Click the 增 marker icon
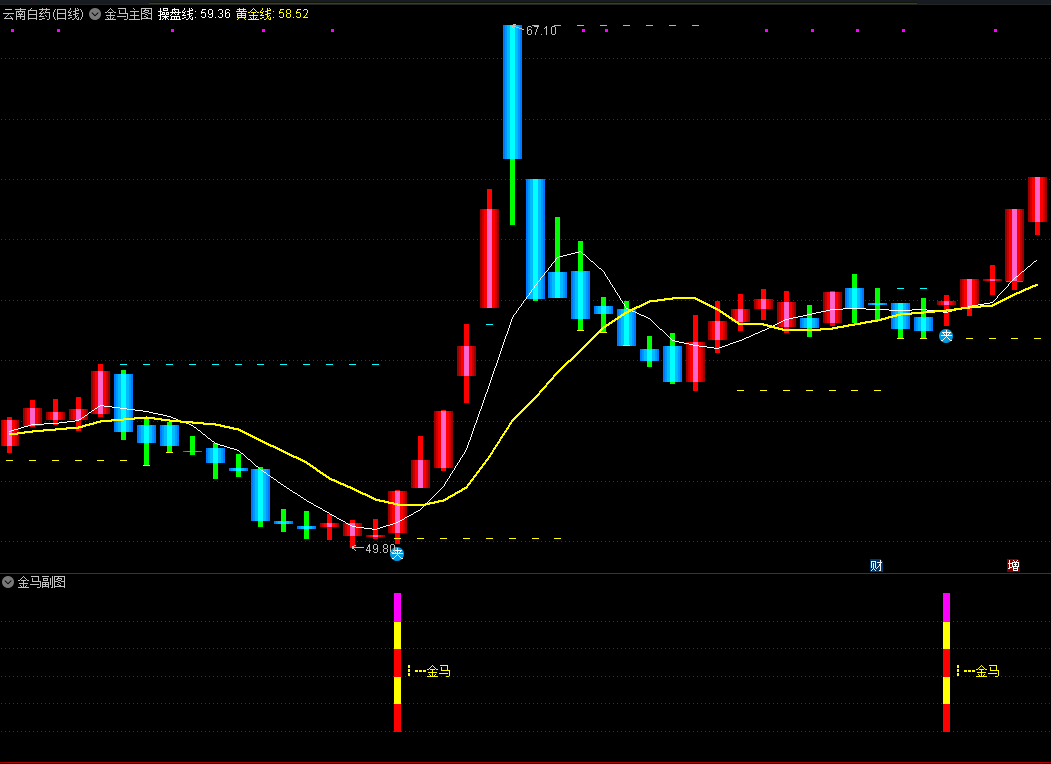Screen dimensions: 1051x764 click(x=1013, y=566)
